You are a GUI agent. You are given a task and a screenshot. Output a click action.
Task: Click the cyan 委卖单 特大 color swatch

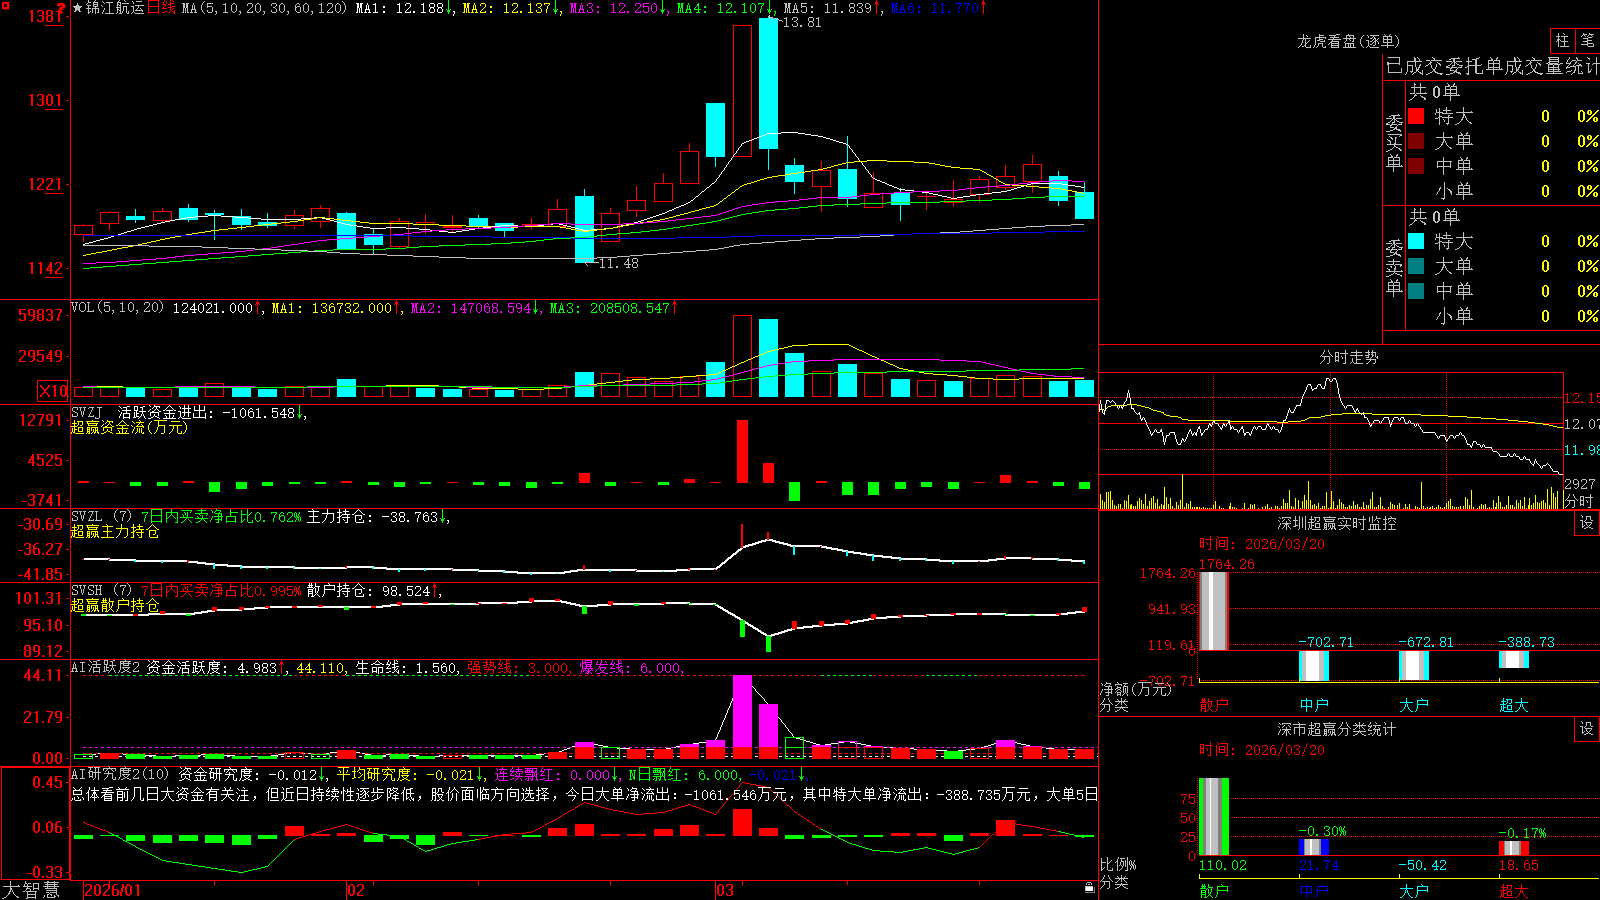tap(1416, 241)
